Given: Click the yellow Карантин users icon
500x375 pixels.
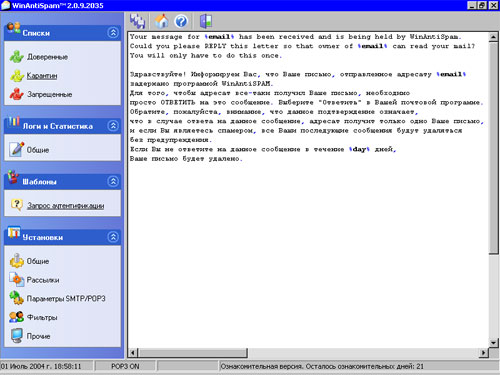Looking at the screenshot, I should click(x=16, y=76).
